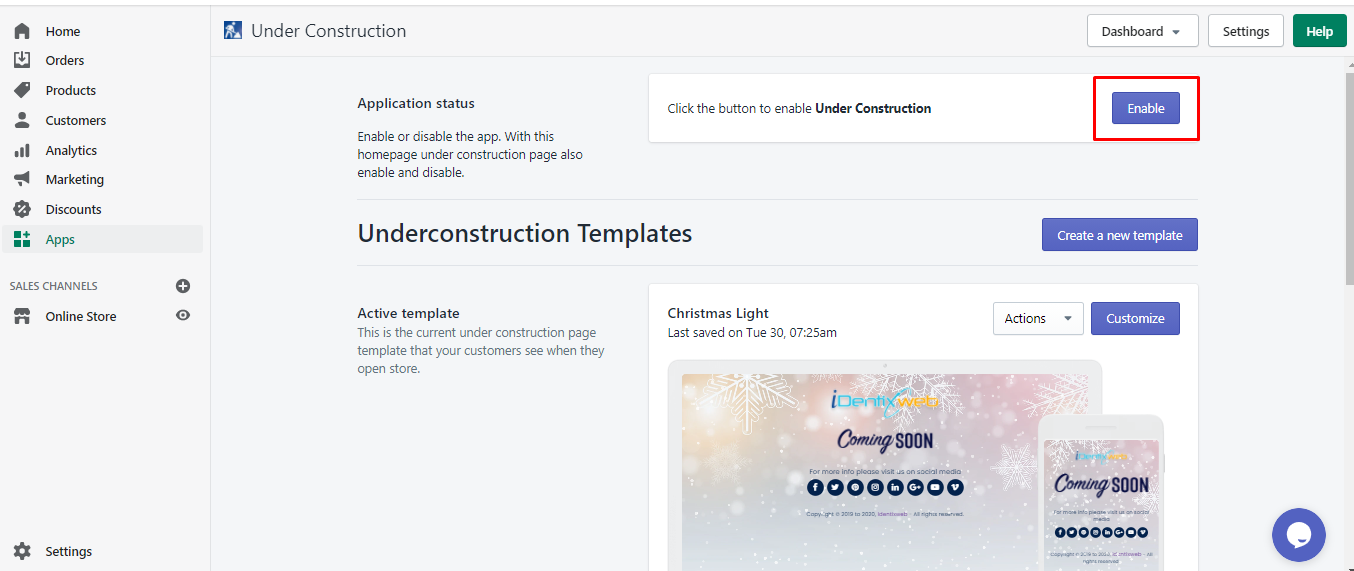Enable the Under Construction app
This screenshot has width=1354, height=571.
(x=1146, y=108)
